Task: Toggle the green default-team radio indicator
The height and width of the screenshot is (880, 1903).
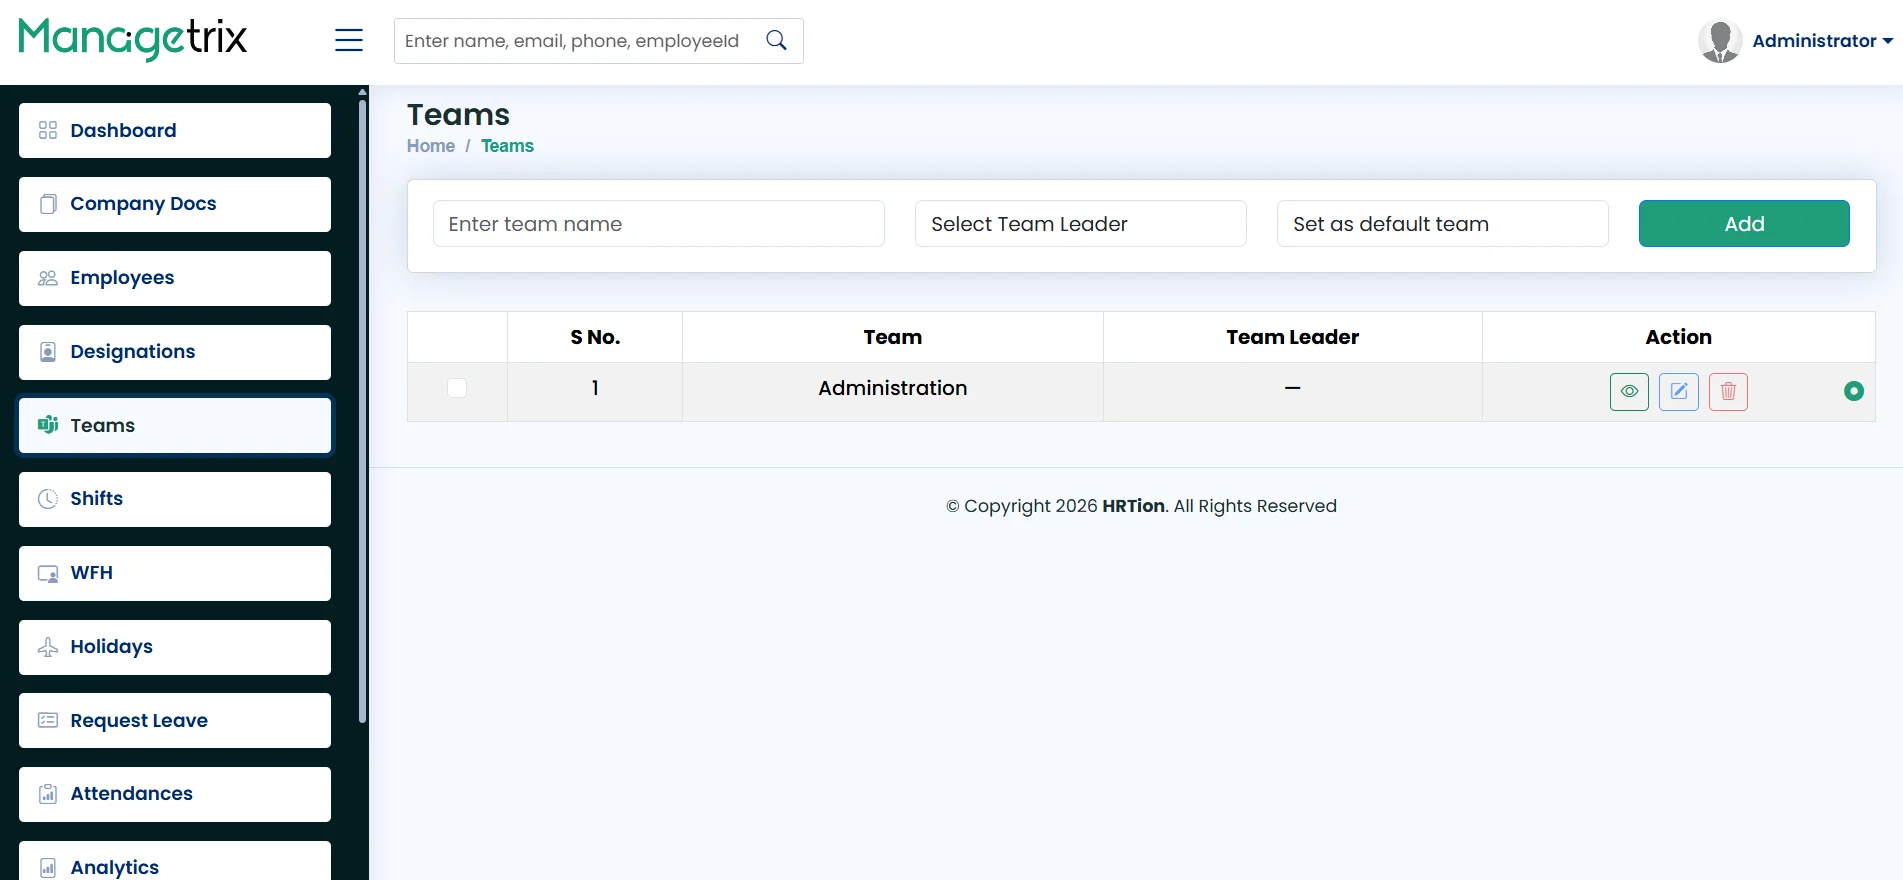Action: [1853, 391]
